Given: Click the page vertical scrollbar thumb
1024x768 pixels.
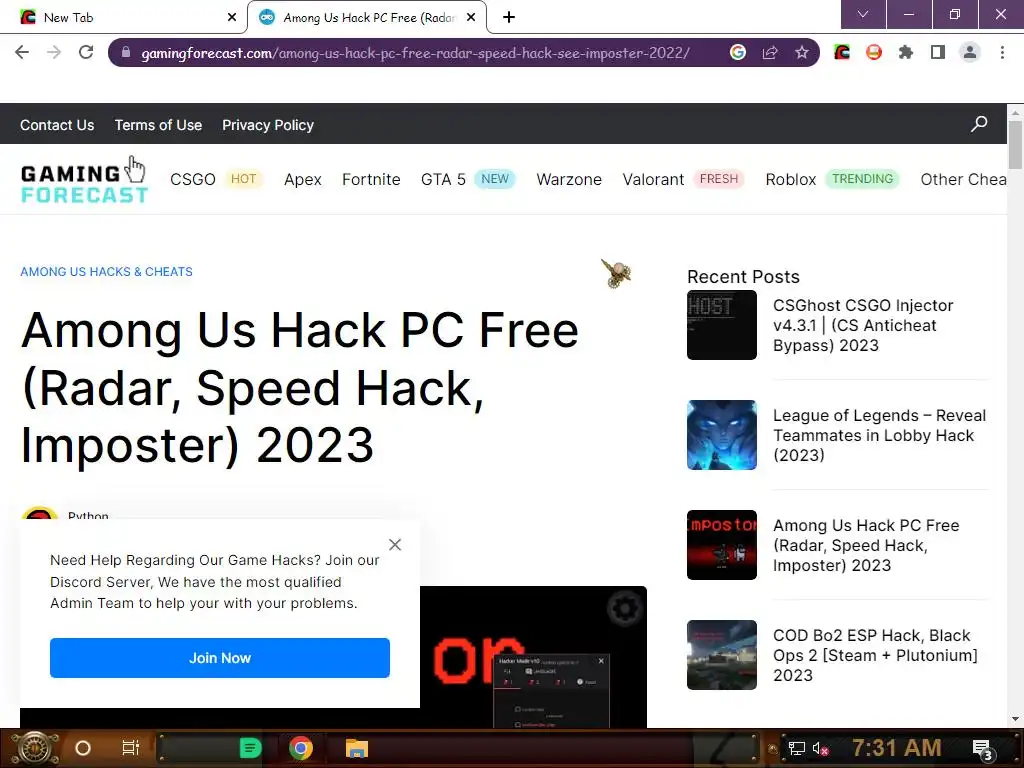Looking at the screenshot, I should point(1015,144).
